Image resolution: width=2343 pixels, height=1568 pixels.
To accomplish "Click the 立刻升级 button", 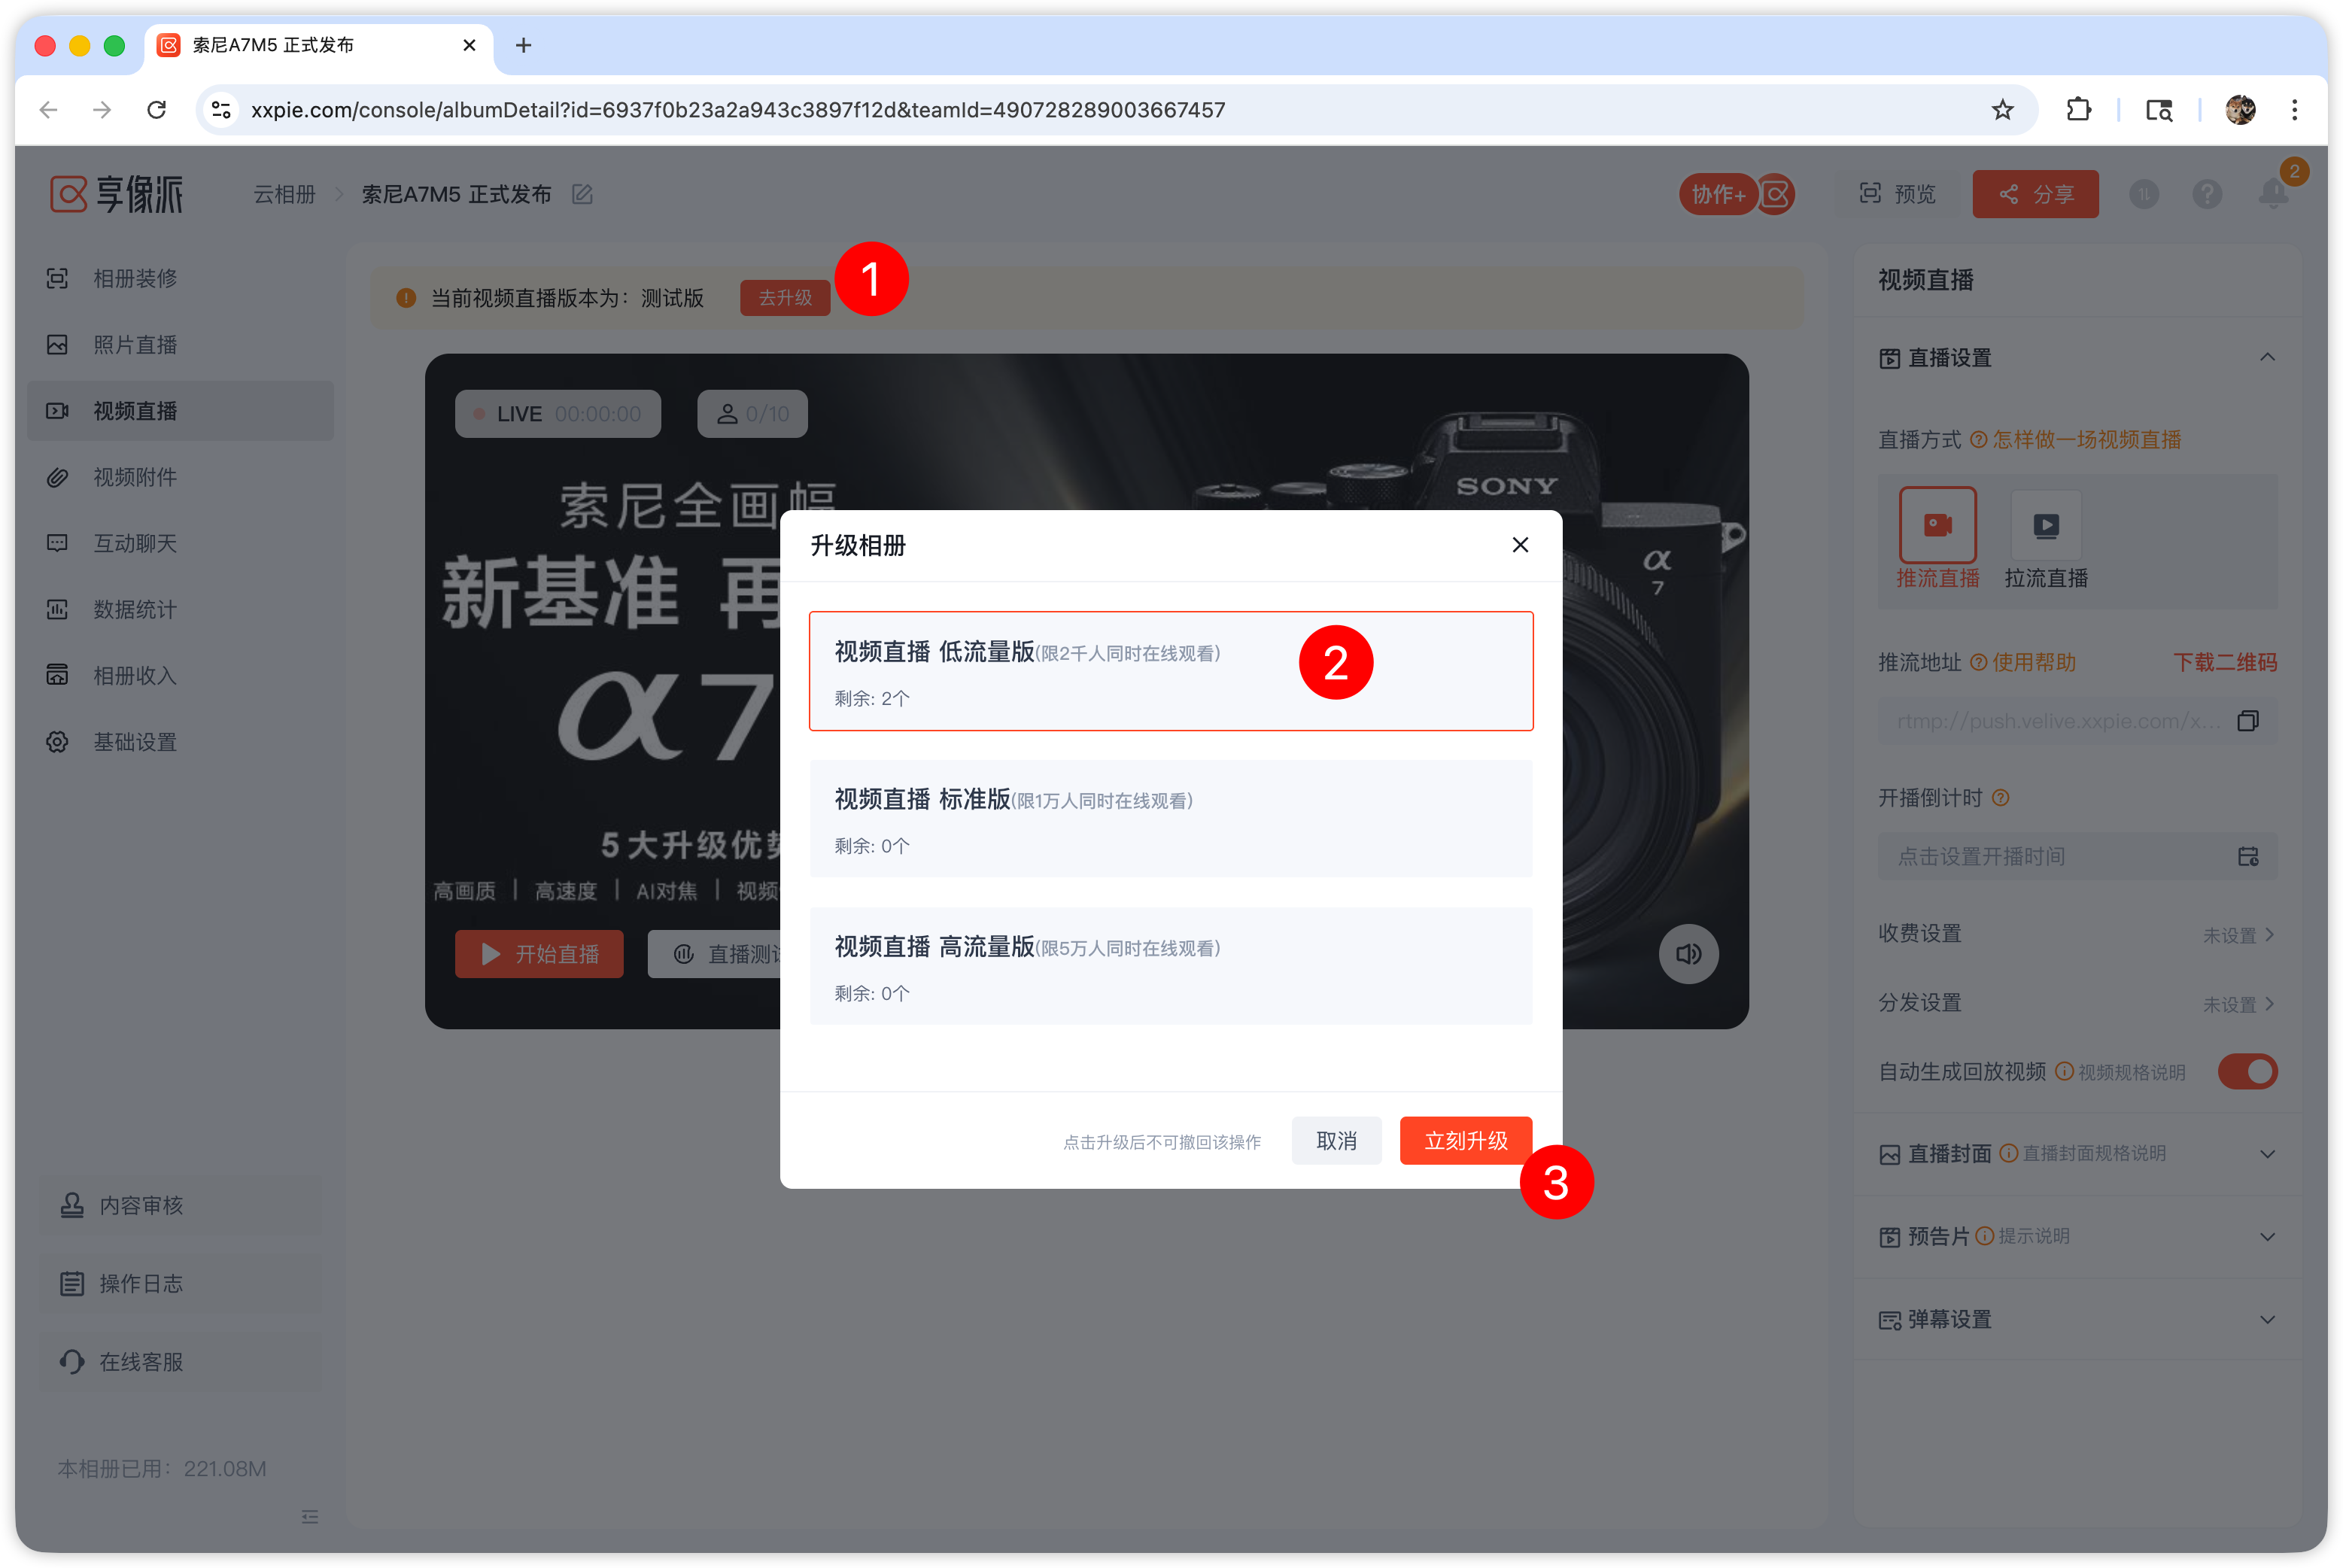I will coord(1465,1140).
